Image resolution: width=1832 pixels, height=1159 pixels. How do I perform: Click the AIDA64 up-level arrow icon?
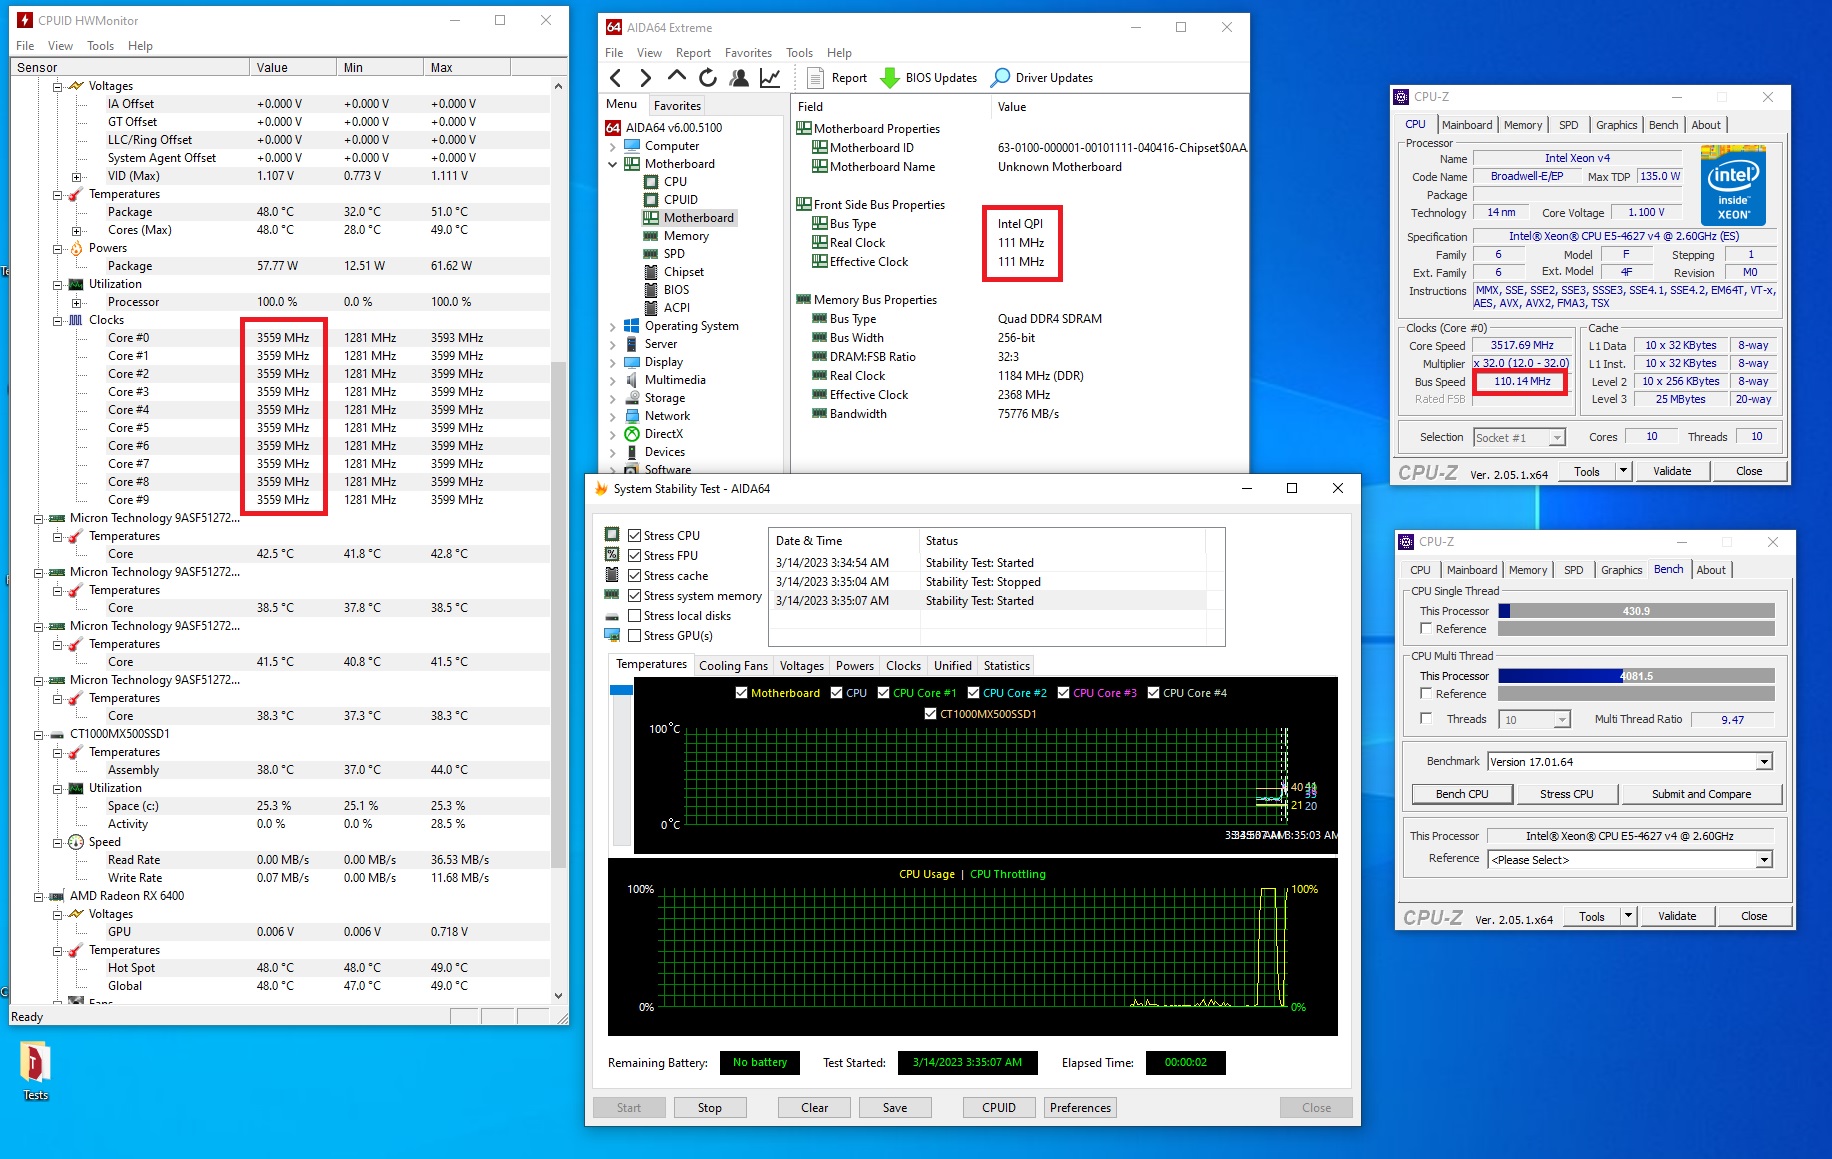click(x=677, y=77)
